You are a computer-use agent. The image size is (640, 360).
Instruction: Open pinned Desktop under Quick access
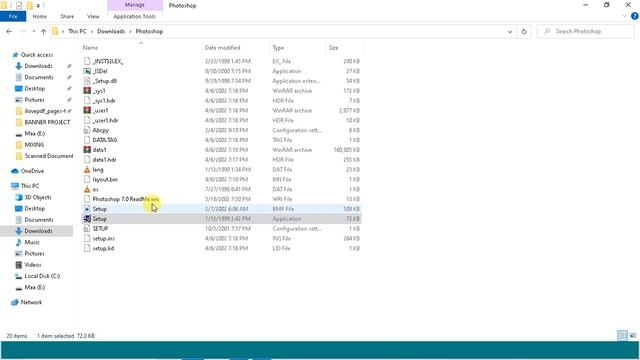(x=35, y=89)
